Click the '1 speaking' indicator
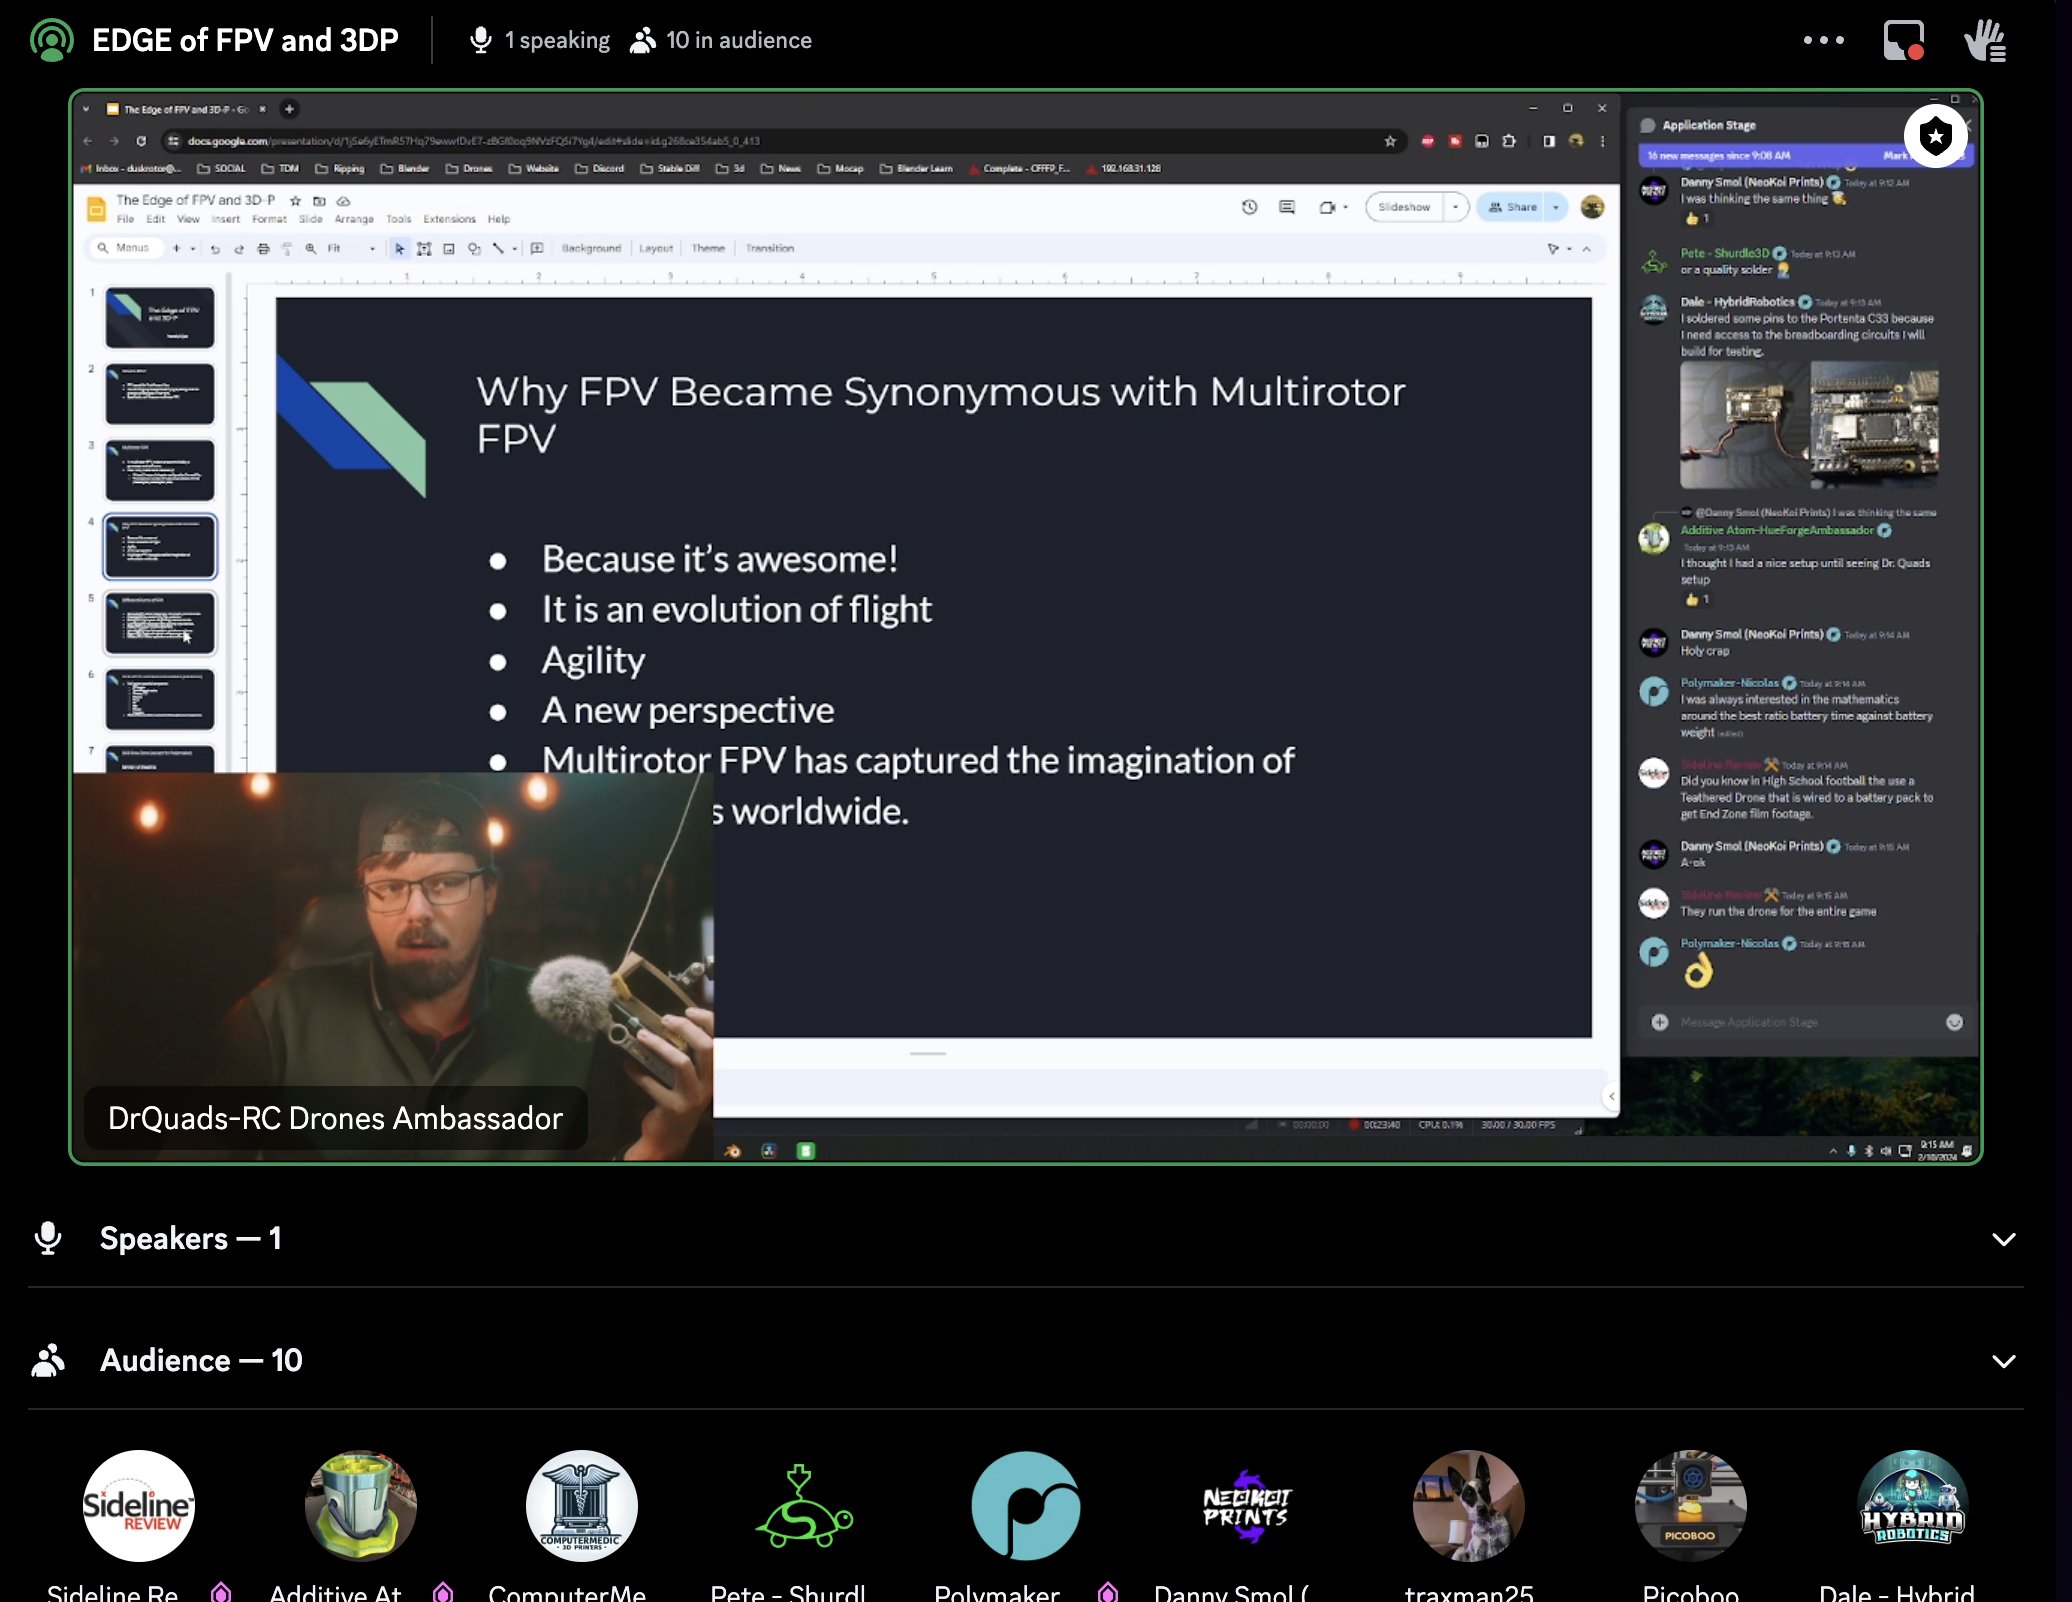 point(540,41)
